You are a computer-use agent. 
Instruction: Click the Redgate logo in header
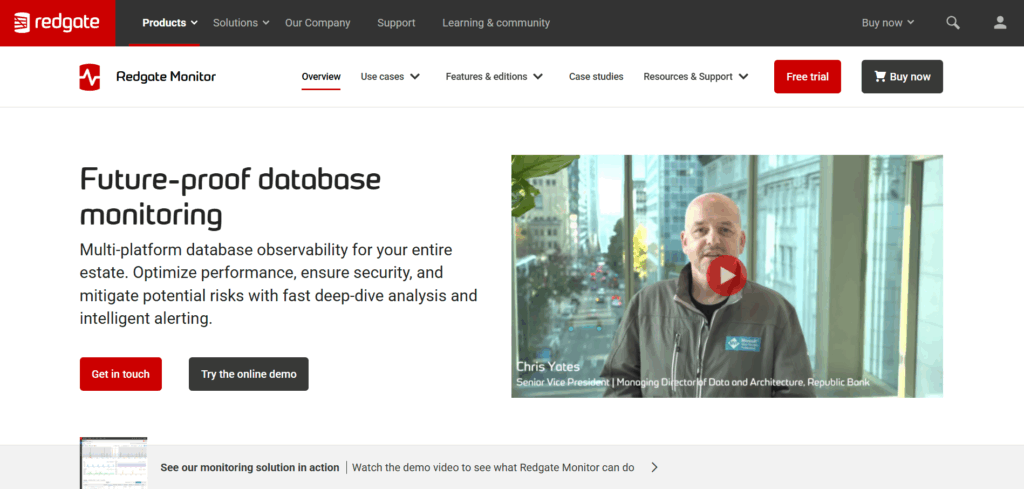pos(57,22)
